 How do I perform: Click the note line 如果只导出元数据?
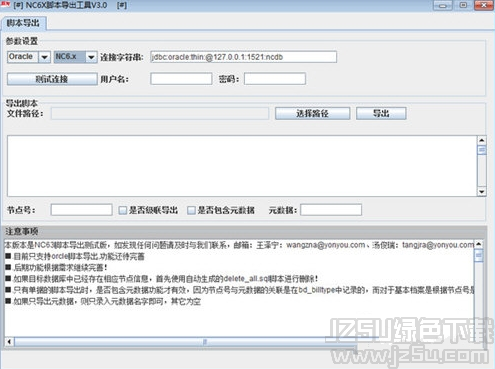[x=103, y=302]
